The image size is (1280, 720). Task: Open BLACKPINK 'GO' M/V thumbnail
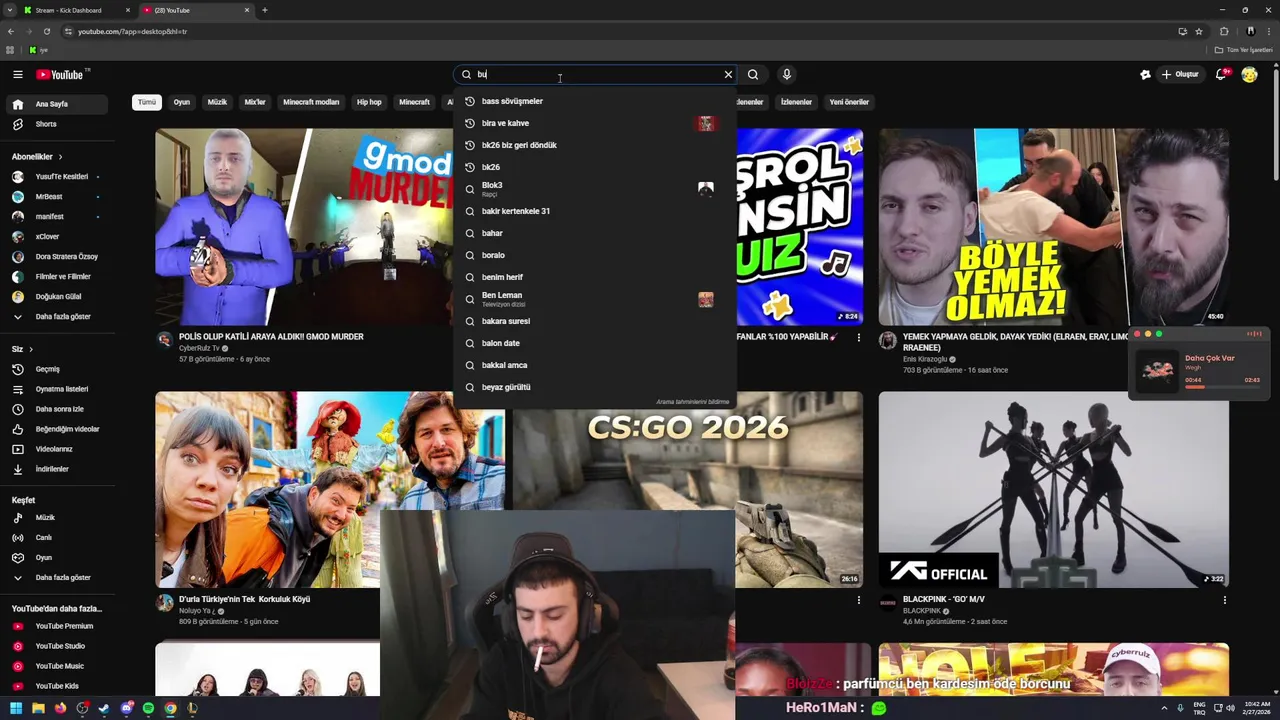(1054, 489)
